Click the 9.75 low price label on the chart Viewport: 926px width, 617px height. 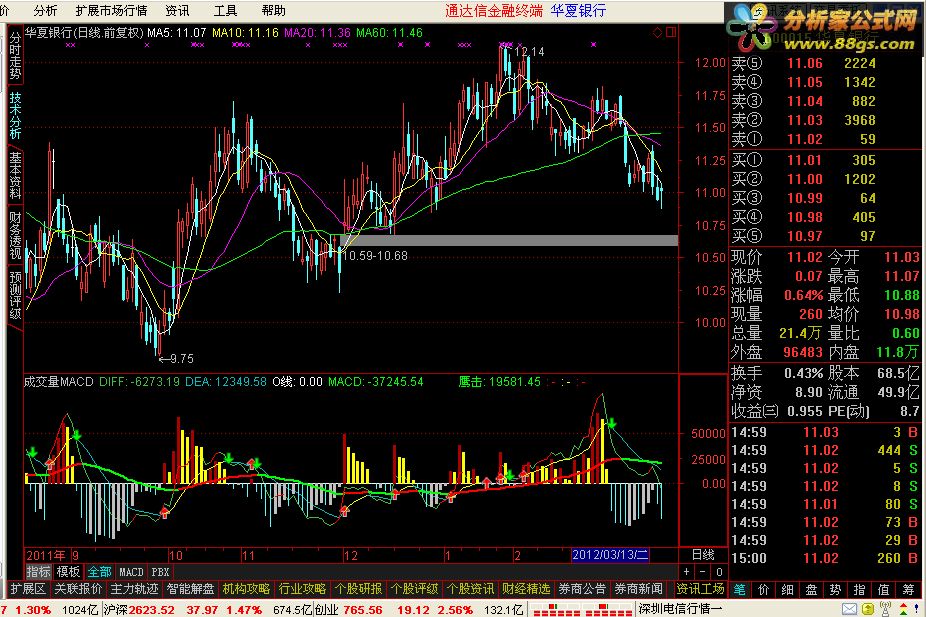click(182, 358)
